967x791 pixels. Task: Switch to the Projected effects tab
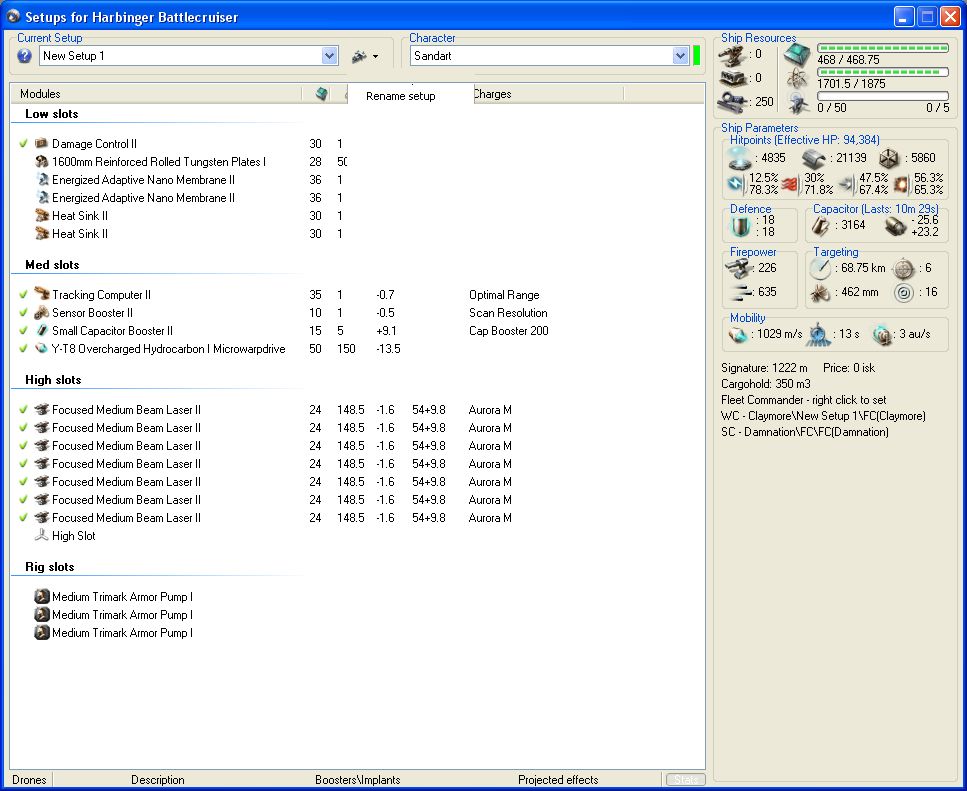coord(558,780)
